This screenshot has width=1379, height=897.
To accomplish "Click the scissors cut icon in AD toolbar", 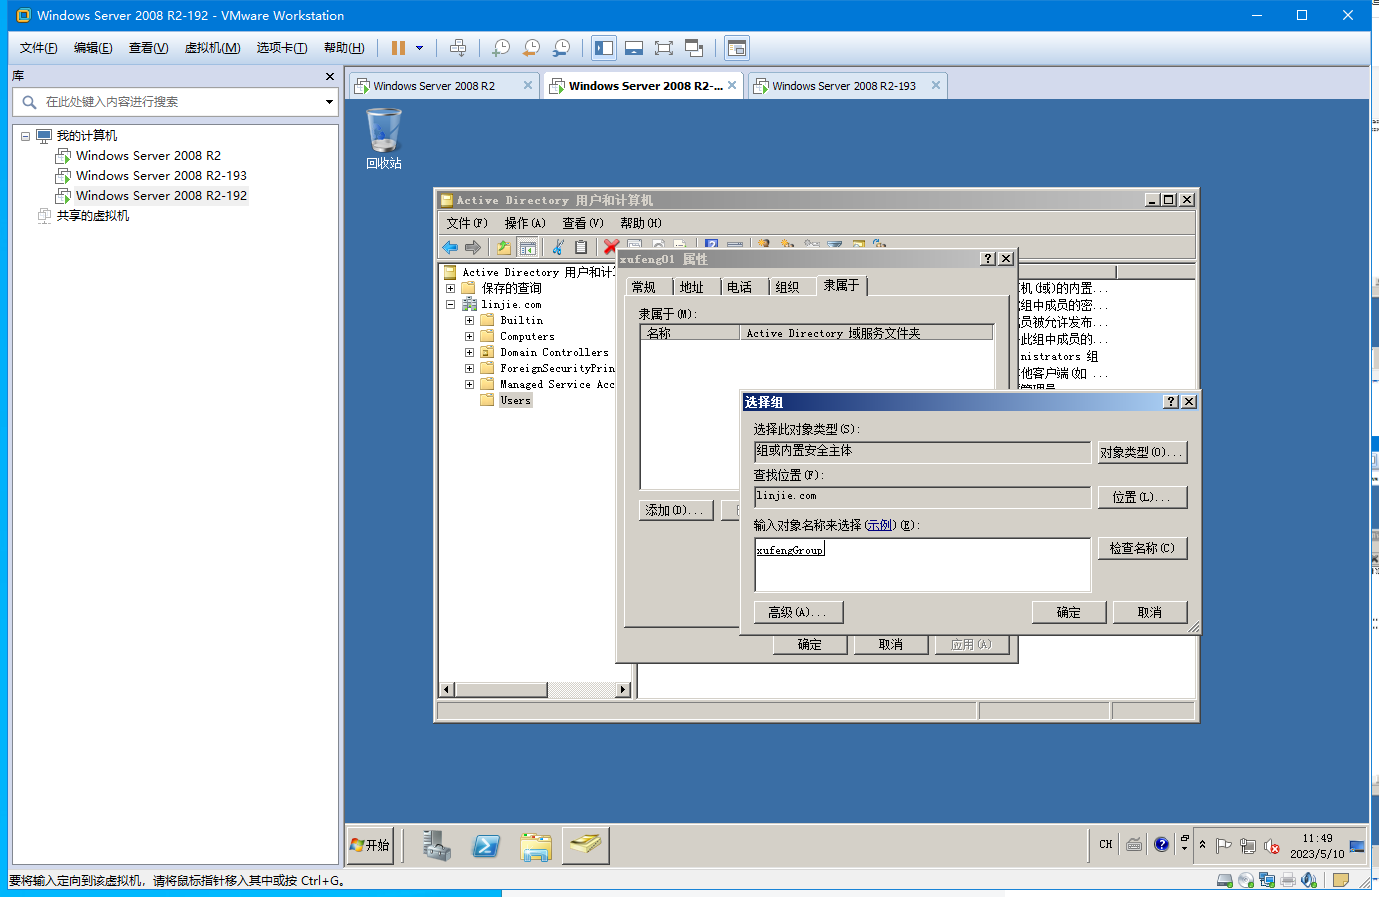I will point(558,247).
